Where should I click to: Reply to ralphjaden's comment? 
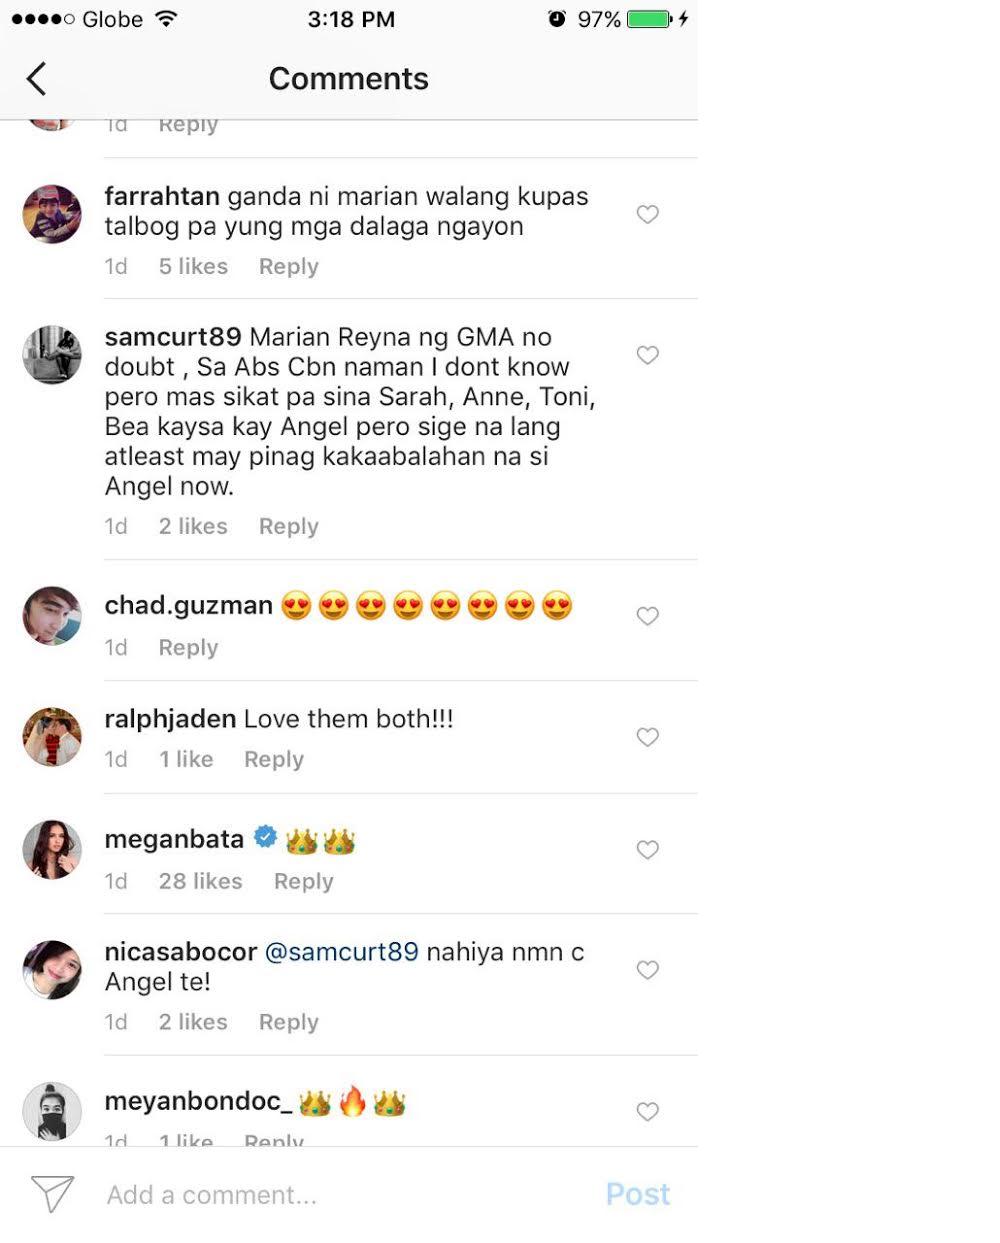click(x=273, y=760)
